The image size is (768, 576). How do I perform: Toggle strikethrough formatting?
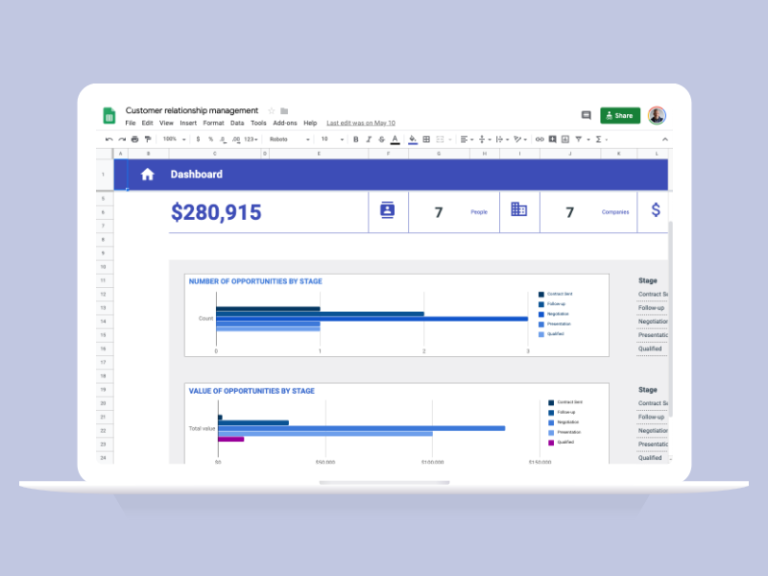382,140
